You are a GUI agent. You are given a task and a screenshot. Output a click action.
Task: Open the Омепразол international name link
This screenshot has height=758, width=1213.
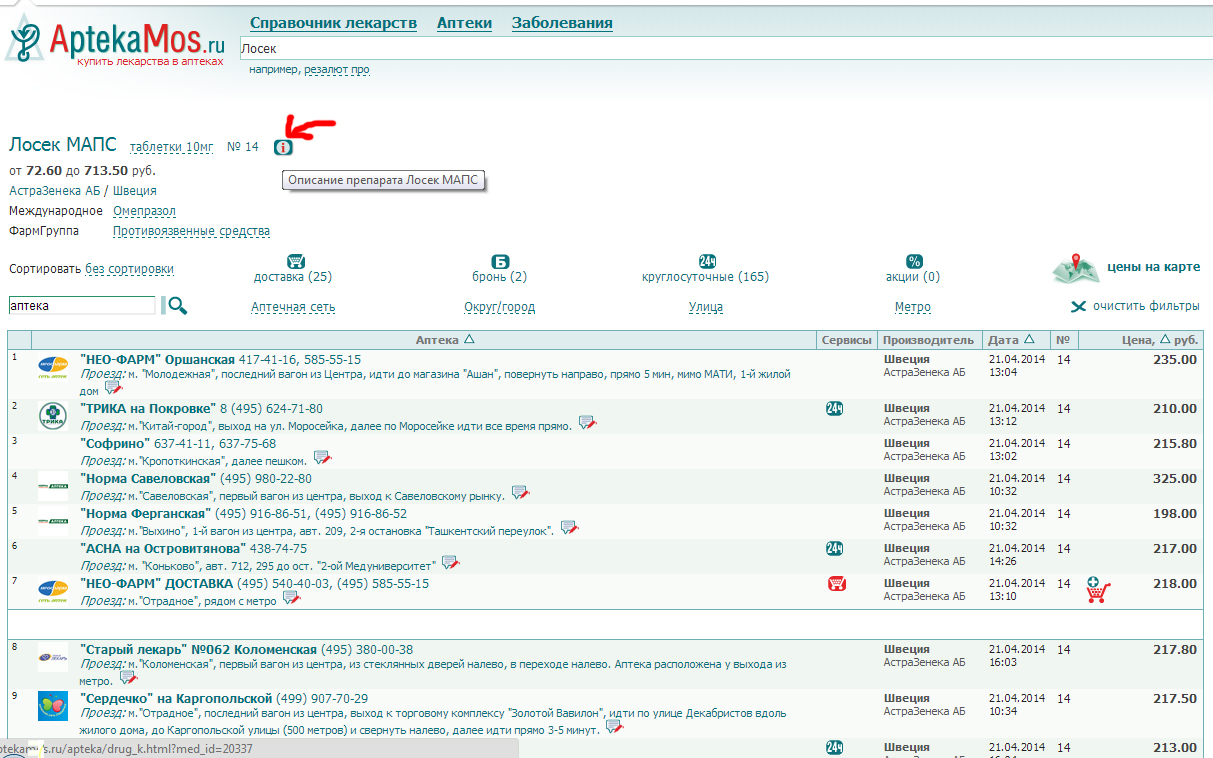144,211
